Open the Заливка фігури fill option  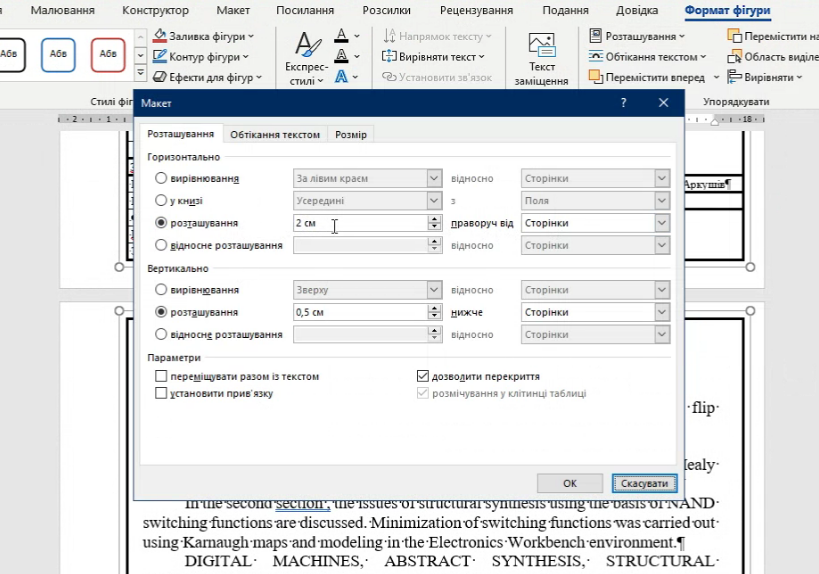(x=203, y=36)
